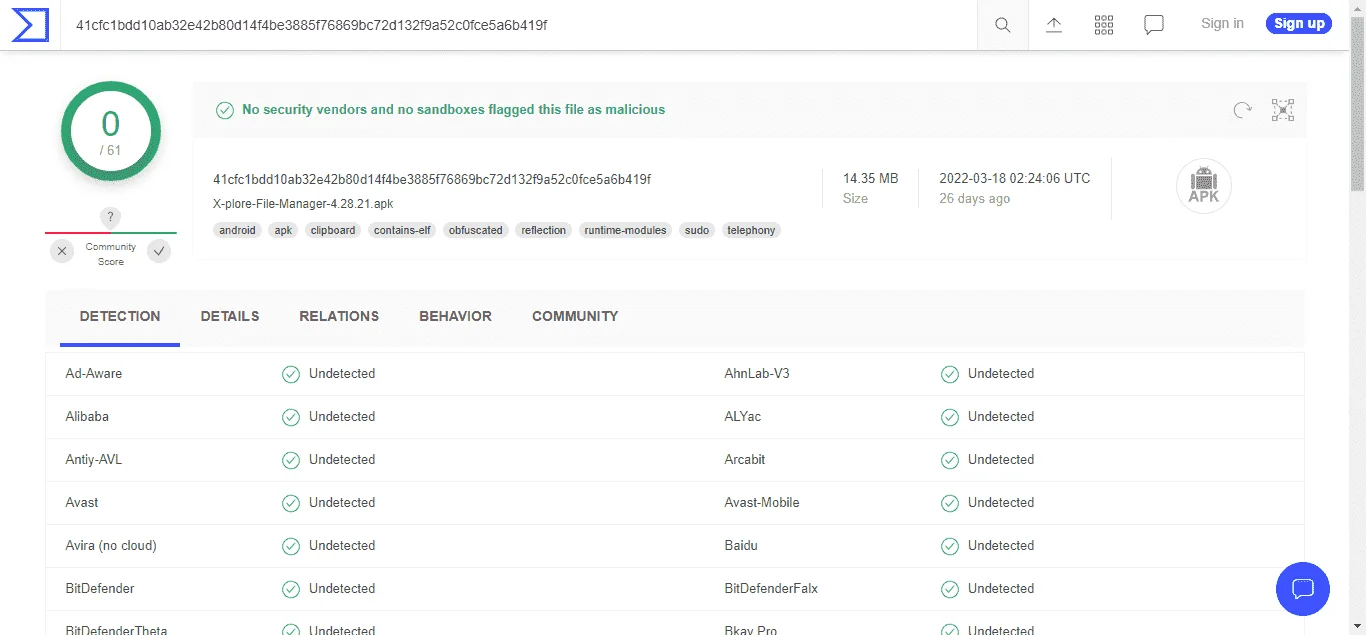Screen dimensions: 1366x635
Task: Click the Sign in link
Action: 1222,24
